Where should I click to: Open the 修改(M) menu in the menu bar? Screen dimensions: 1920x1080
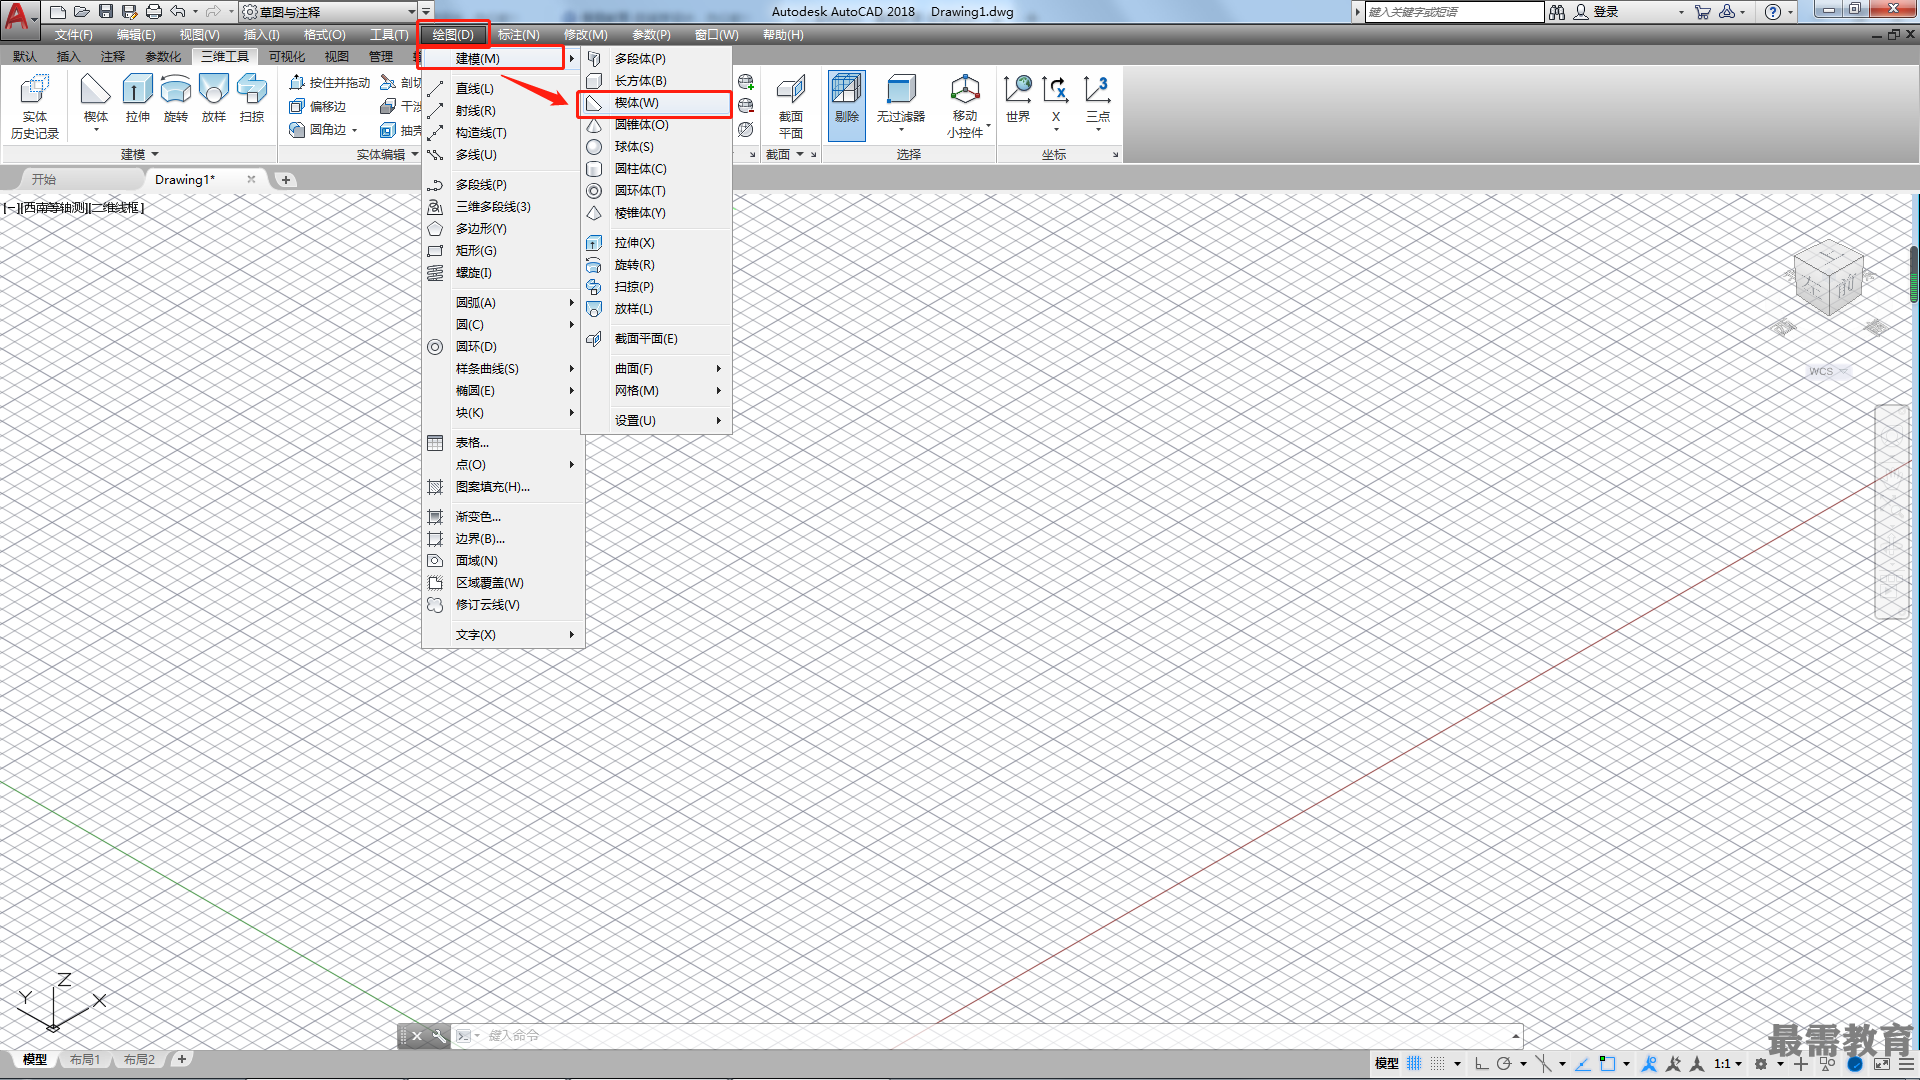pyautogui.click(x=585, y=35)
